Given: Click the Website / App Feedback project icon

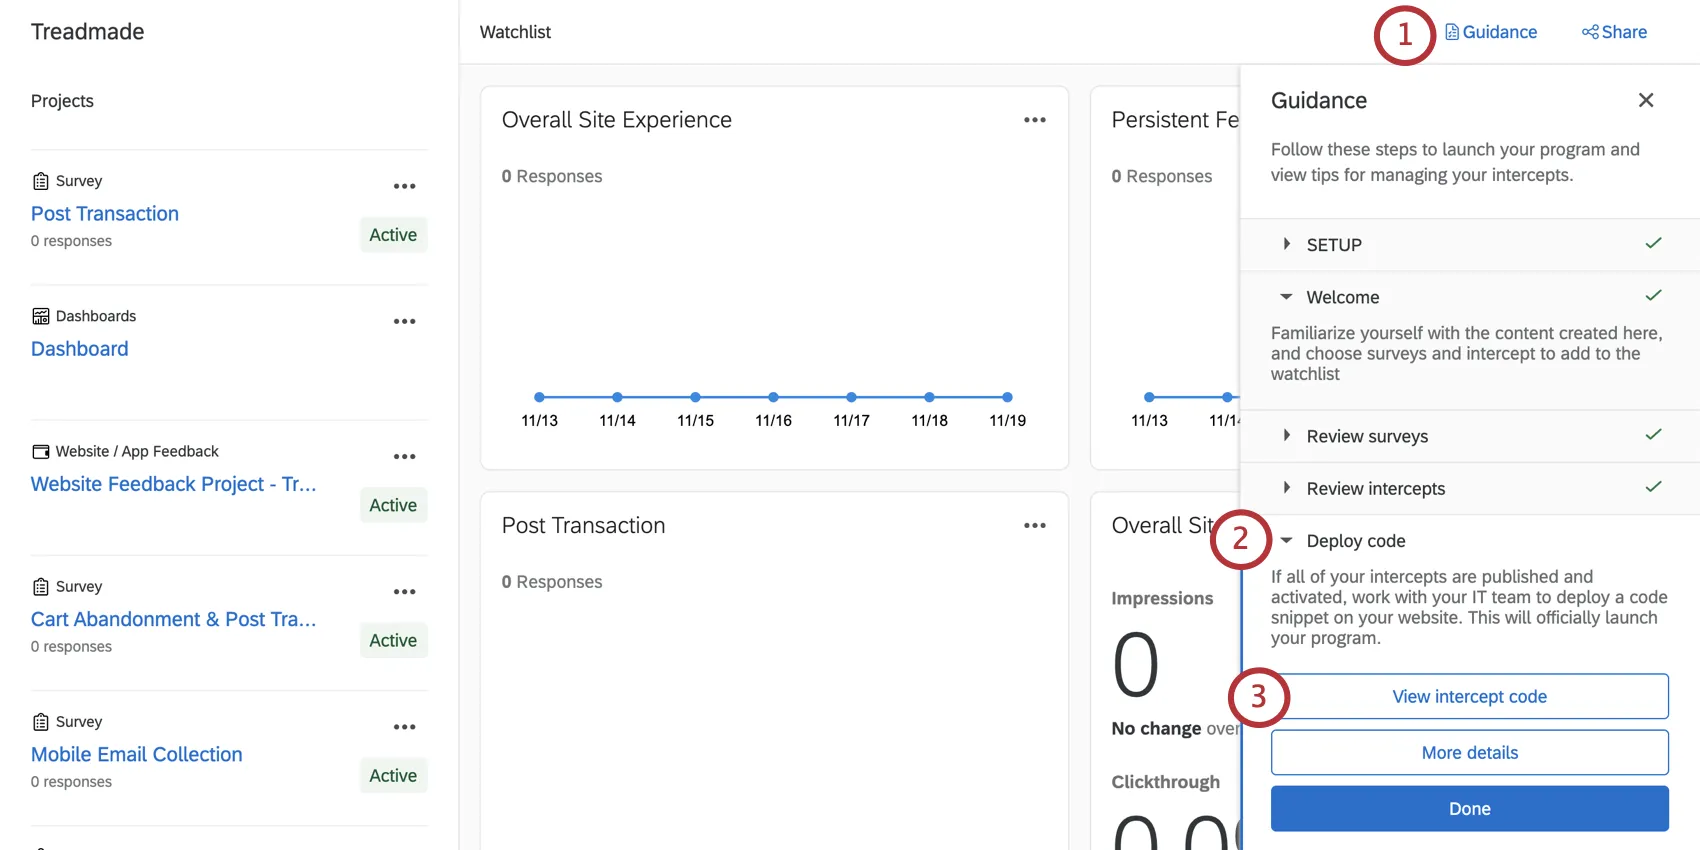Looking at the screenshot, I should (x=40, y=451).
